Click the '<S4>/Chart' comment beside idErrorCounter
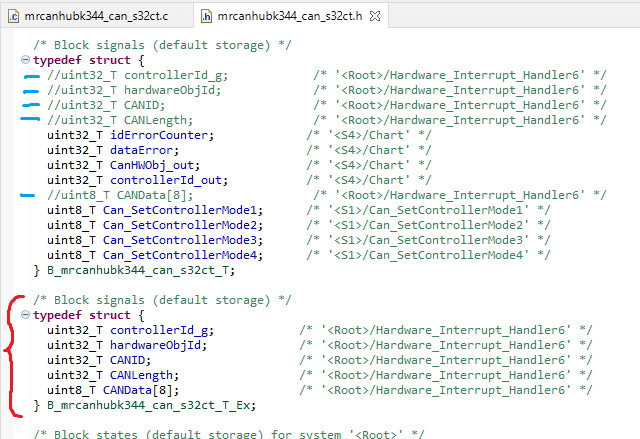640x439 pixels. point(369,135)
